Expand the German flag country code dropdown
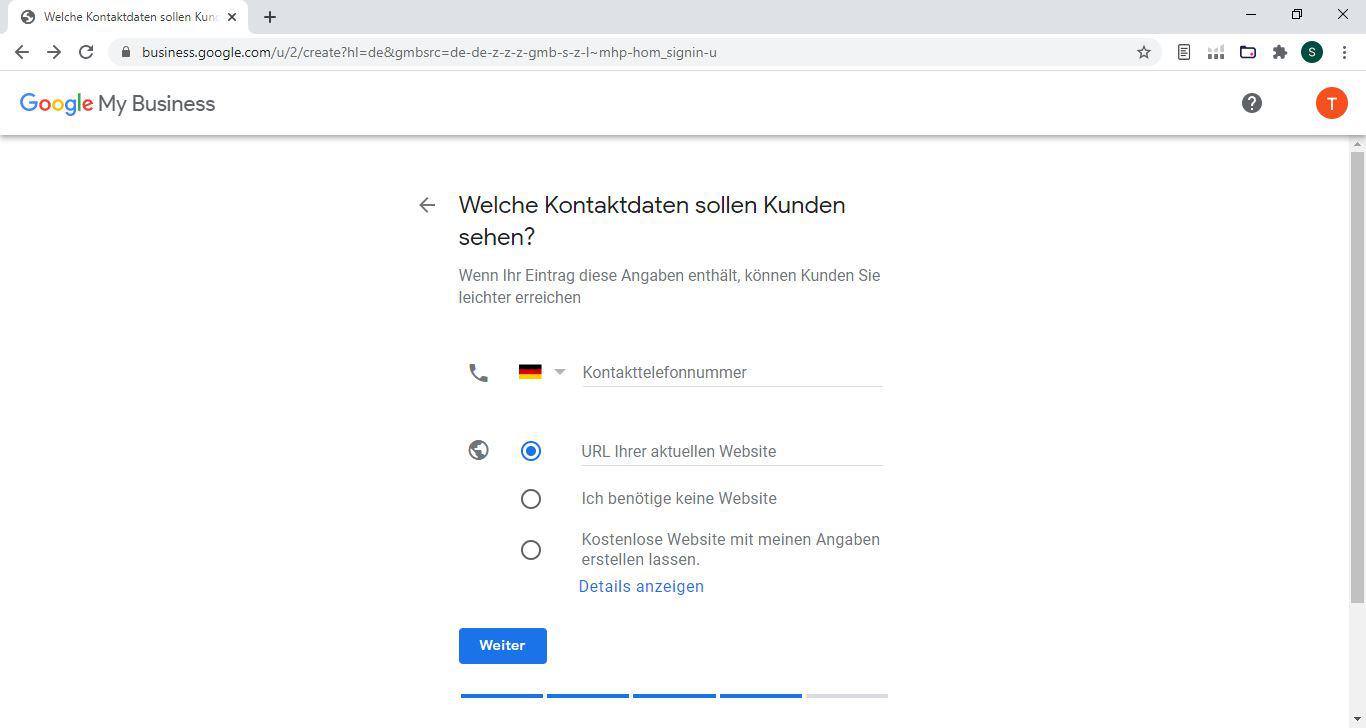1366x728 pixels. 542,372
